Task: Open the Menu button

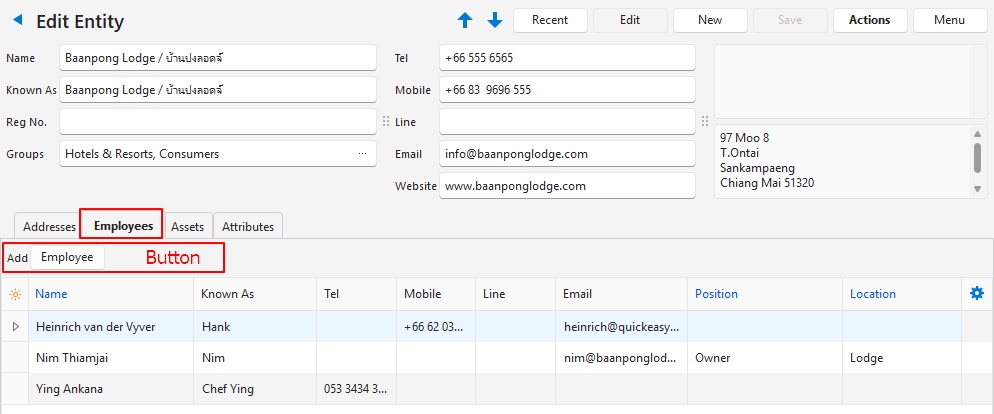Action: coord(949,20)
